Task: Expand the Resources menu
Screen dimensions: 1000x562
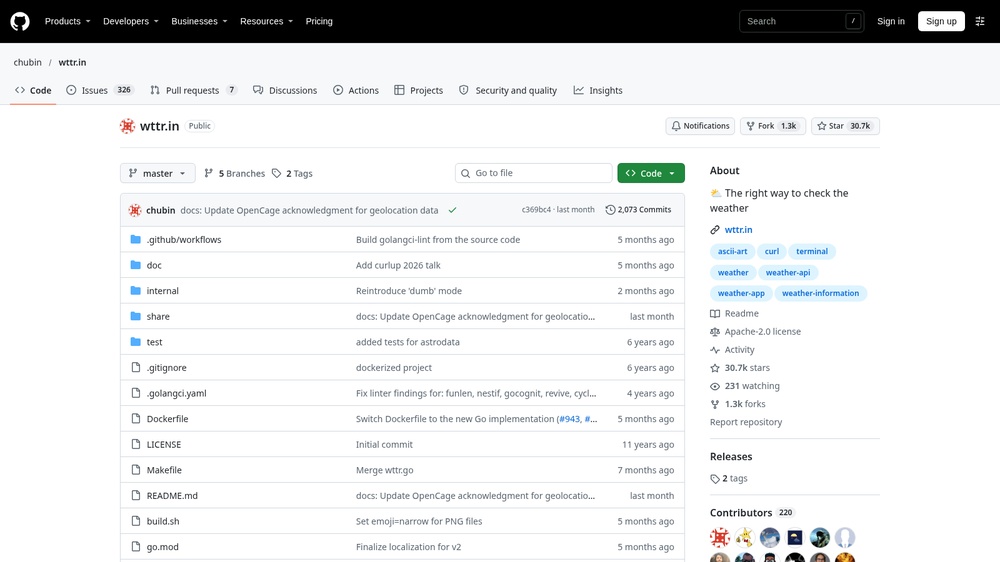Action: pyautogui.click(x=267, y=21)
